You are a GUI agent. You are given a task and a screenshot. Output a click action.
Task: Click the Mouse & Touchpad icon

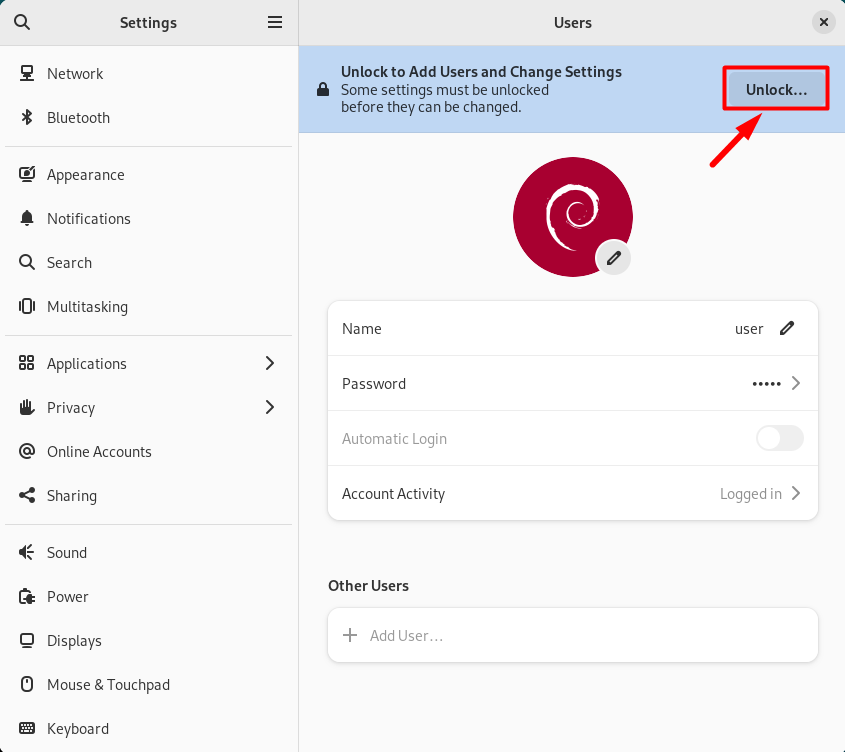pos(26,684)
